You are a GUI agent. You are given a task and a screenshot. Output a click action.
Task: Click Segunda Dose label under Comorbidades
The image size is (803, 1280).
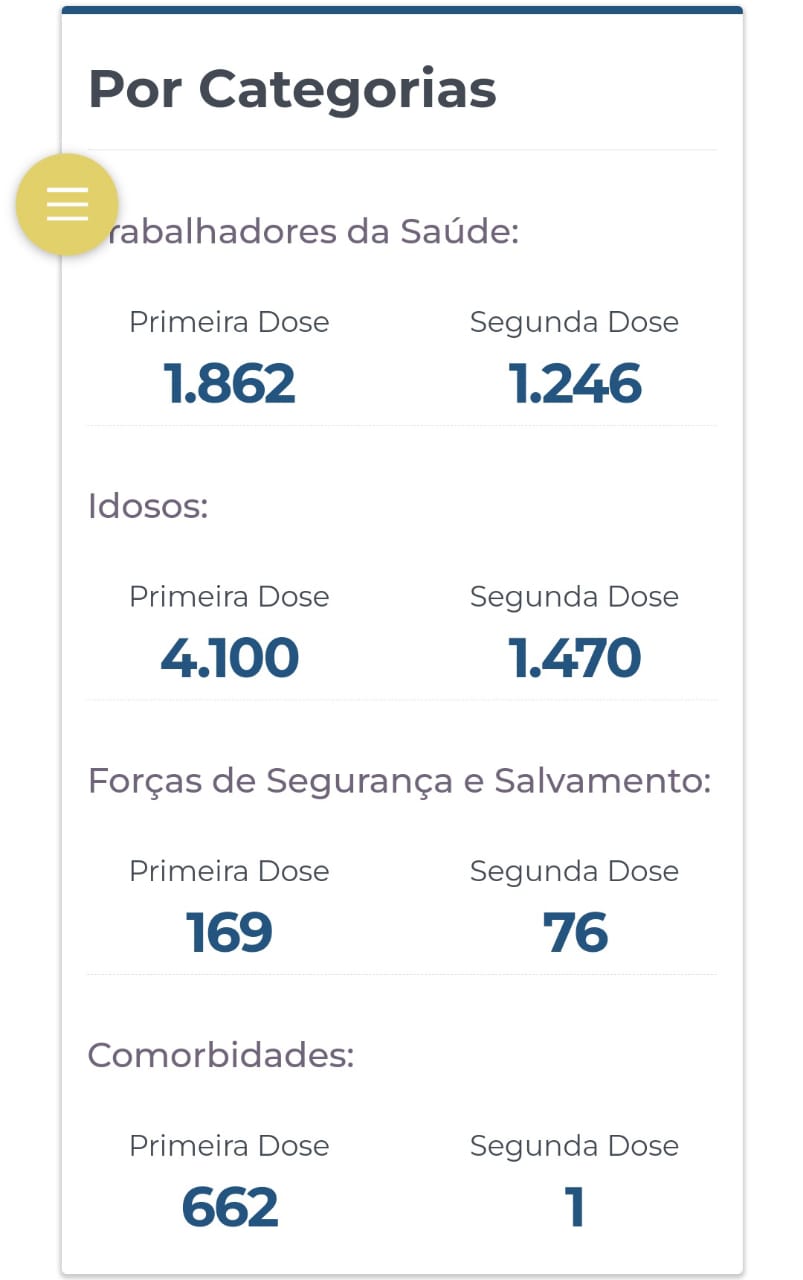pyautogui.click(x=575, y=1146)
